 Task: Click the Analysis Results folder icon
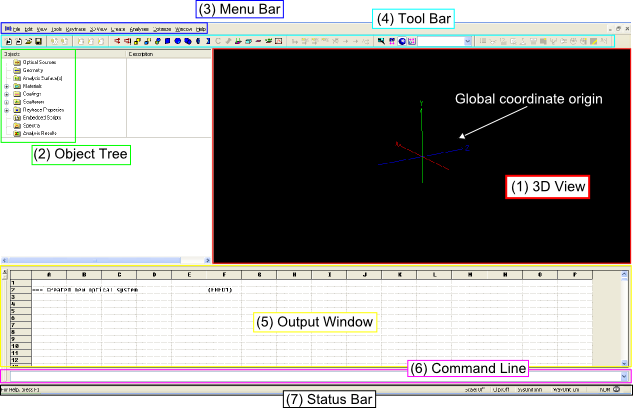click(17, 133)
